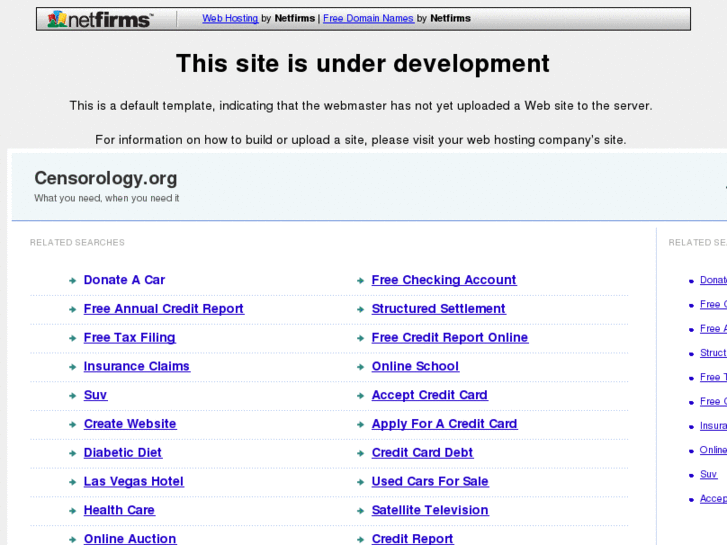727x545 pixels.
Task: Open the sidebar Donate link
Action: click(713, 280)
